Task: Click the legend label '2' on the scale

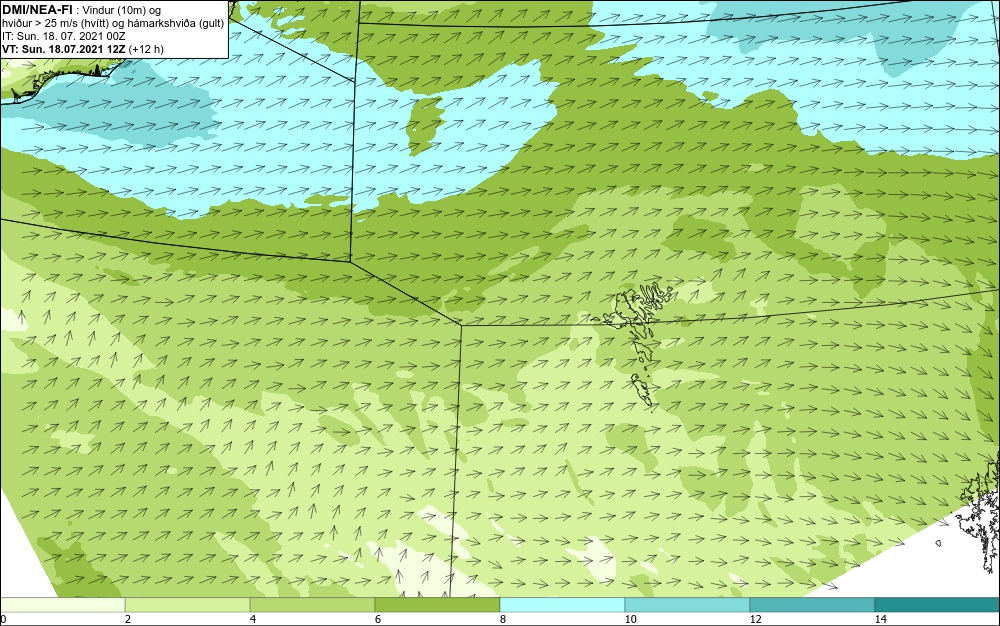Action: [128, 620]
